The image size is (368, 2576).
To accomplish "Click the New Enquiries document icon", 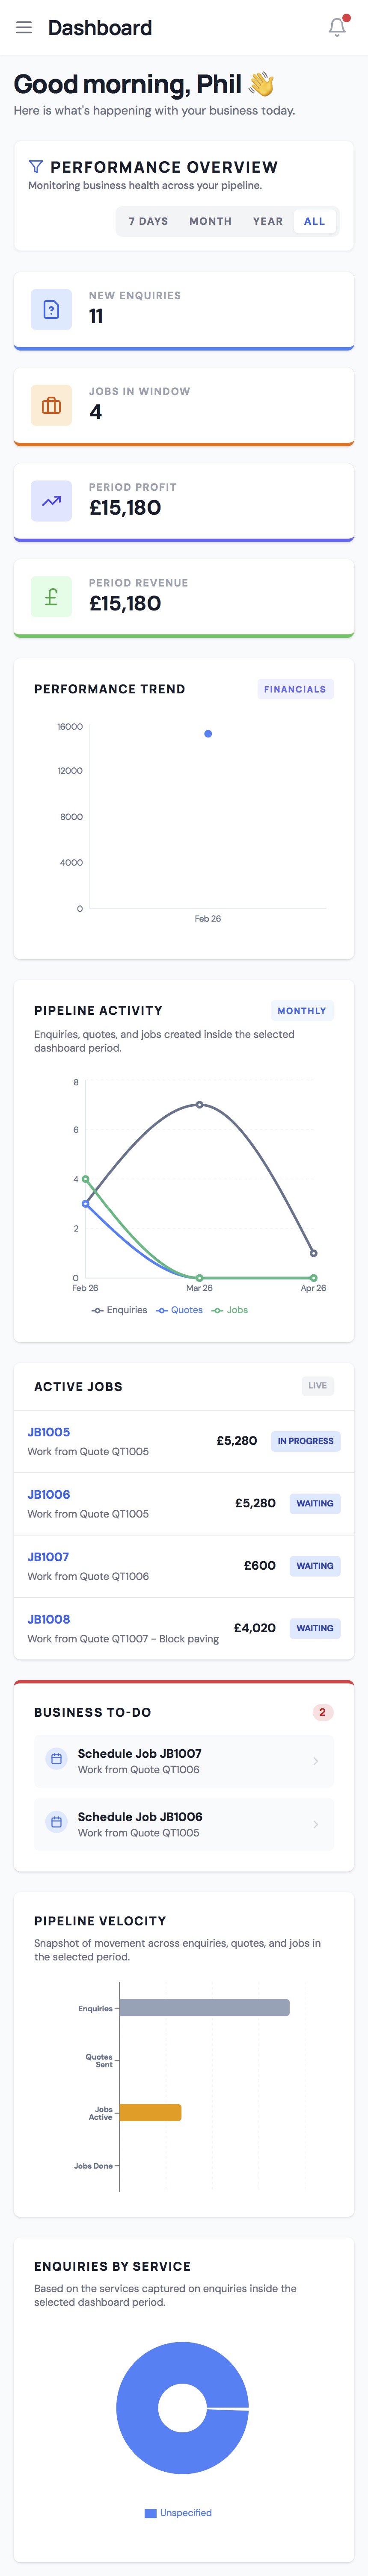I will click(51, 310).
